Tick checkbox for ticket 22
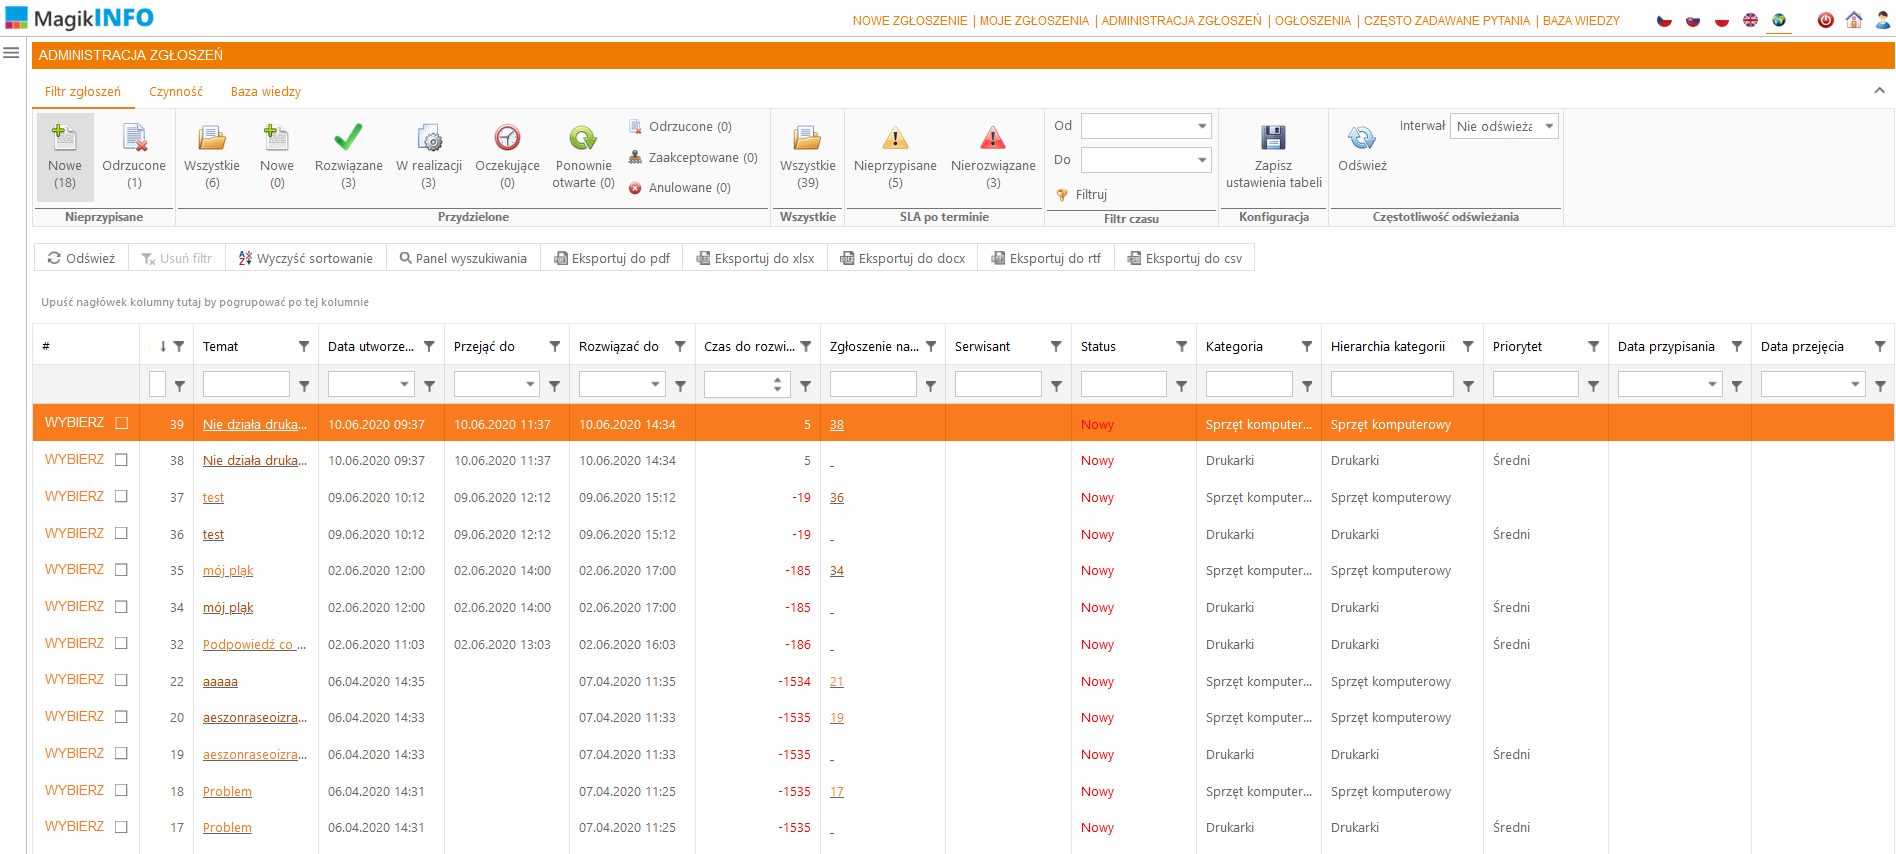This screenshot has width=1896, height=854. tap(122, 680)
